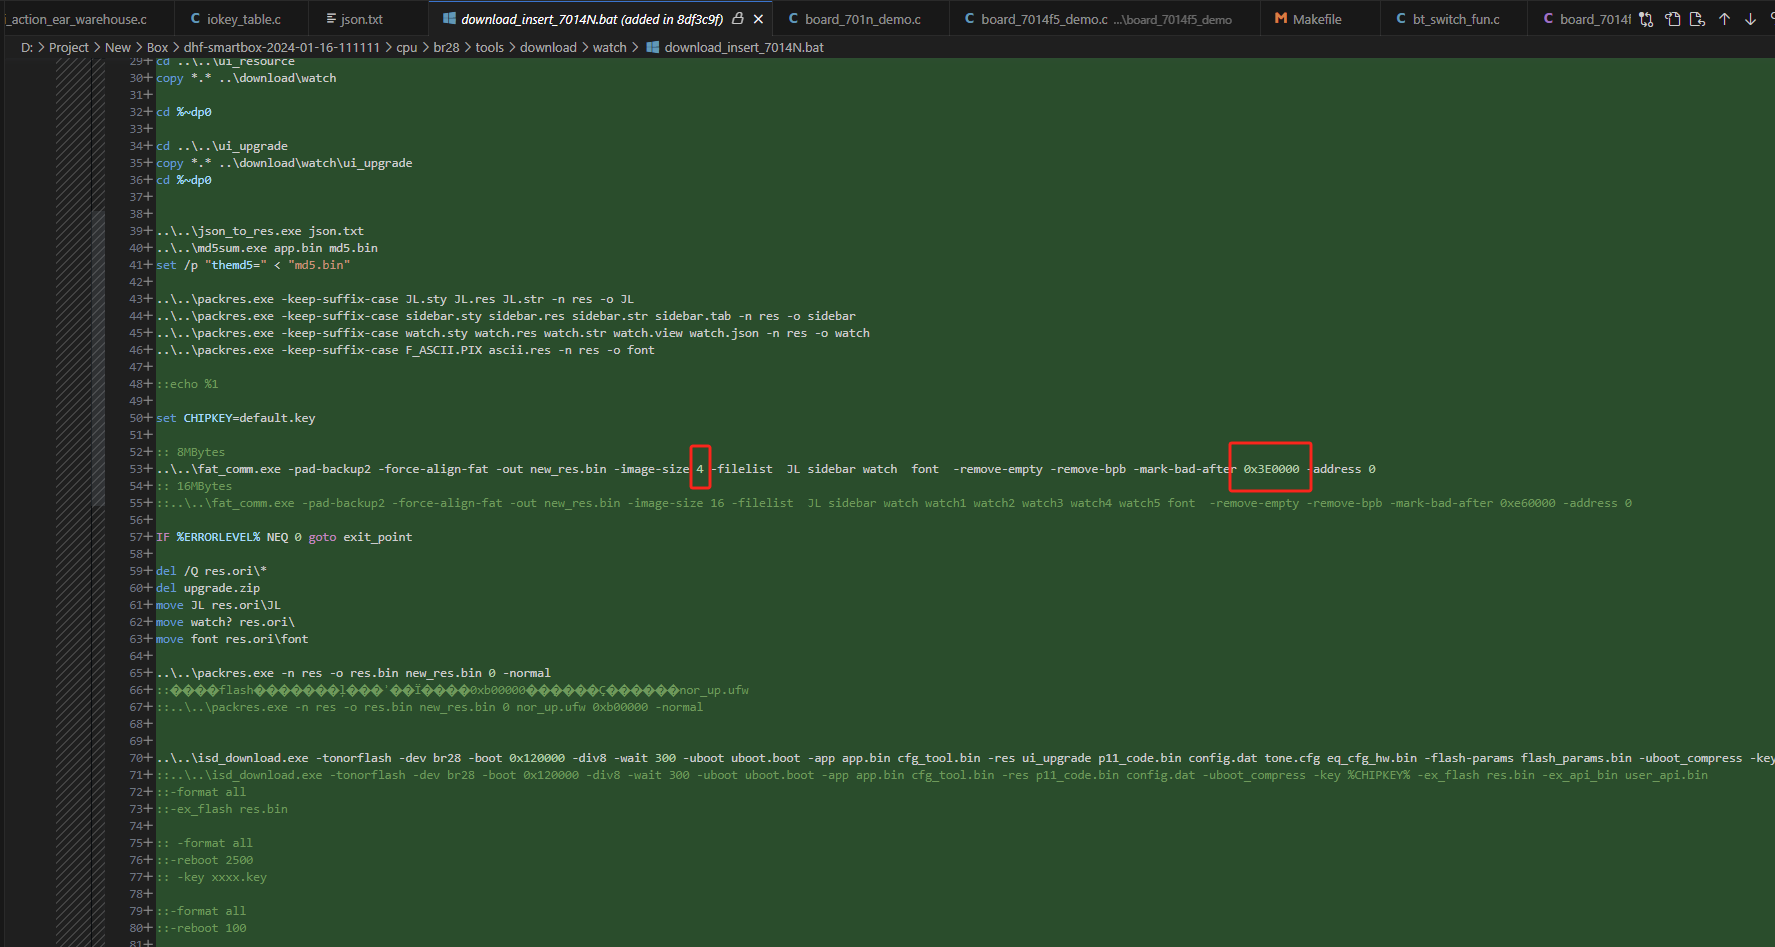Click the packres.exe res.bin new_res.bin -normal line
1775x947 pixels.
point(354,673)
